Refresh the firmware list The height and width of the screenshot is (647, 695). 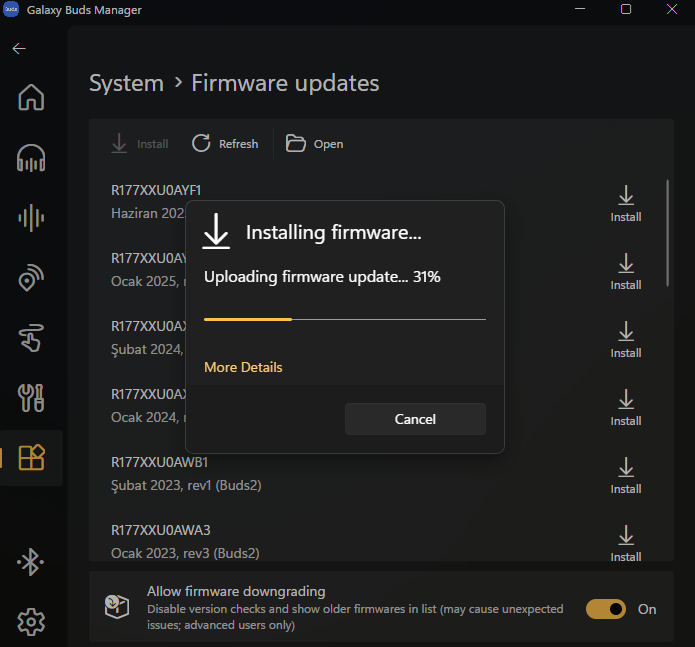click(x=225, y=144)
